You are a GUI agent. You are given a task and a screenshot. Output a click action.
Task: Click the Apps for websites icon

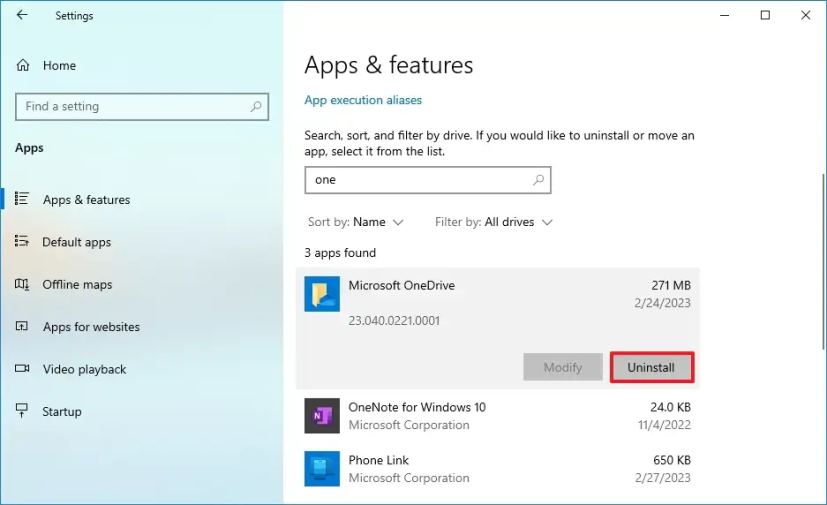[x=22, y=326]
